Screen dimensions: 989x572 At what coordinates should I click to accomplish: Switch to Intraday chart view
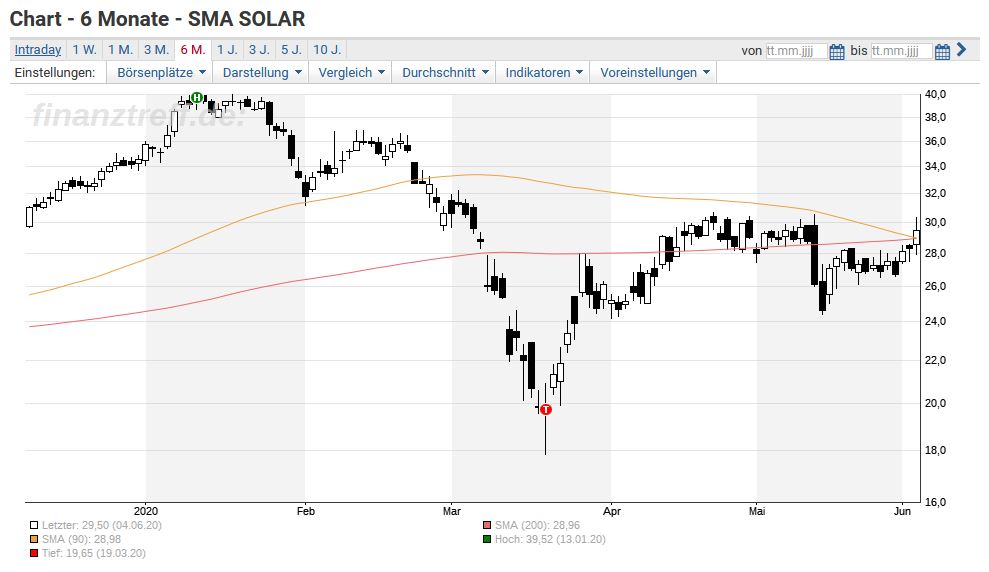(x=38, y=49)
